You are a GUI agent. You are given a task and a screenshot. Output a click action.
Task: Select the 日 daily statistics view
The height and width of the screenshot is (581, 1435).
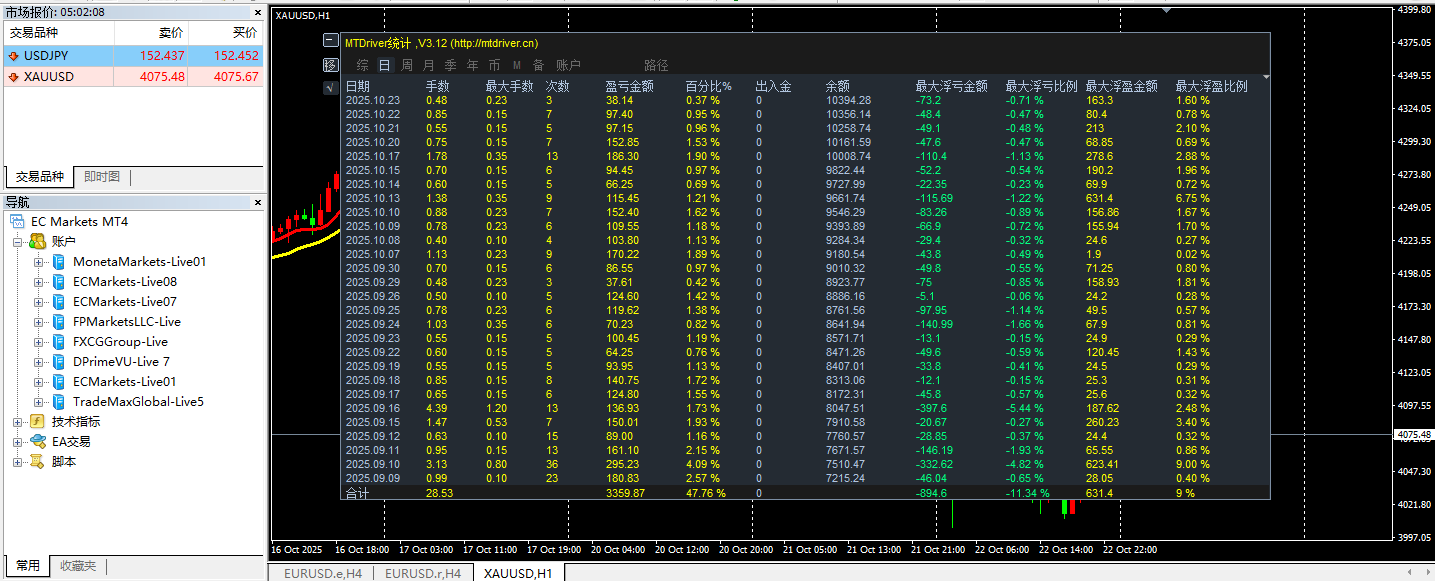[384, 65]
